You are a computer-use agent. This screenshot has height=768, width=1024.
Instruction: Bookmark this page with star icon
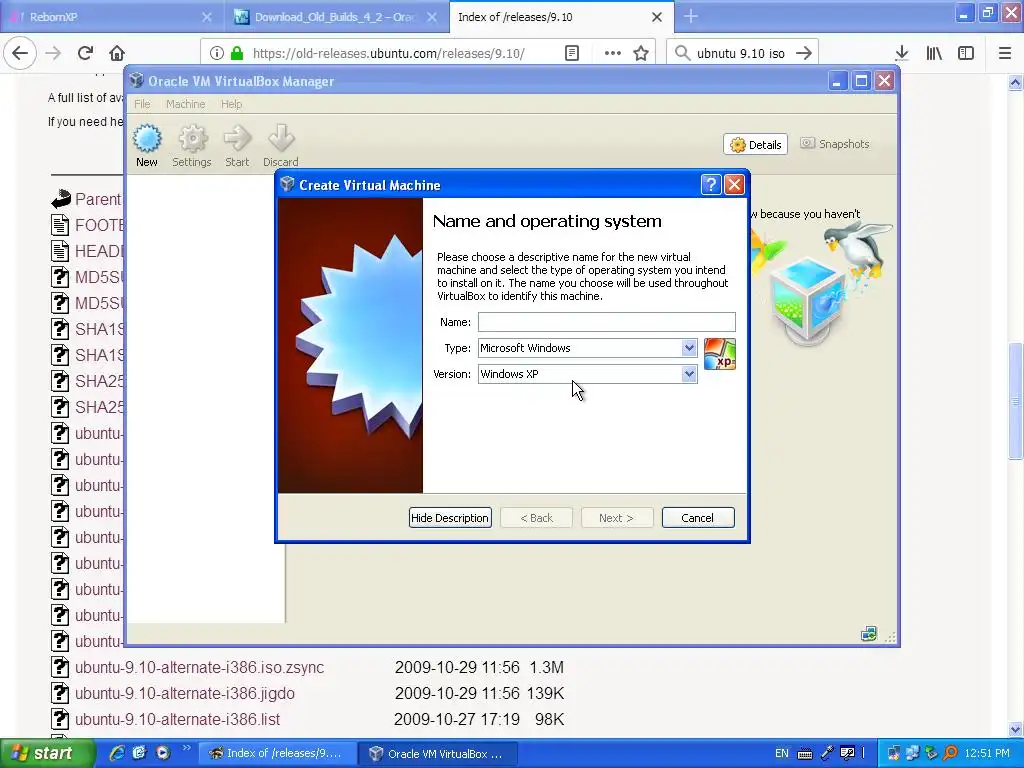[641, 53]
